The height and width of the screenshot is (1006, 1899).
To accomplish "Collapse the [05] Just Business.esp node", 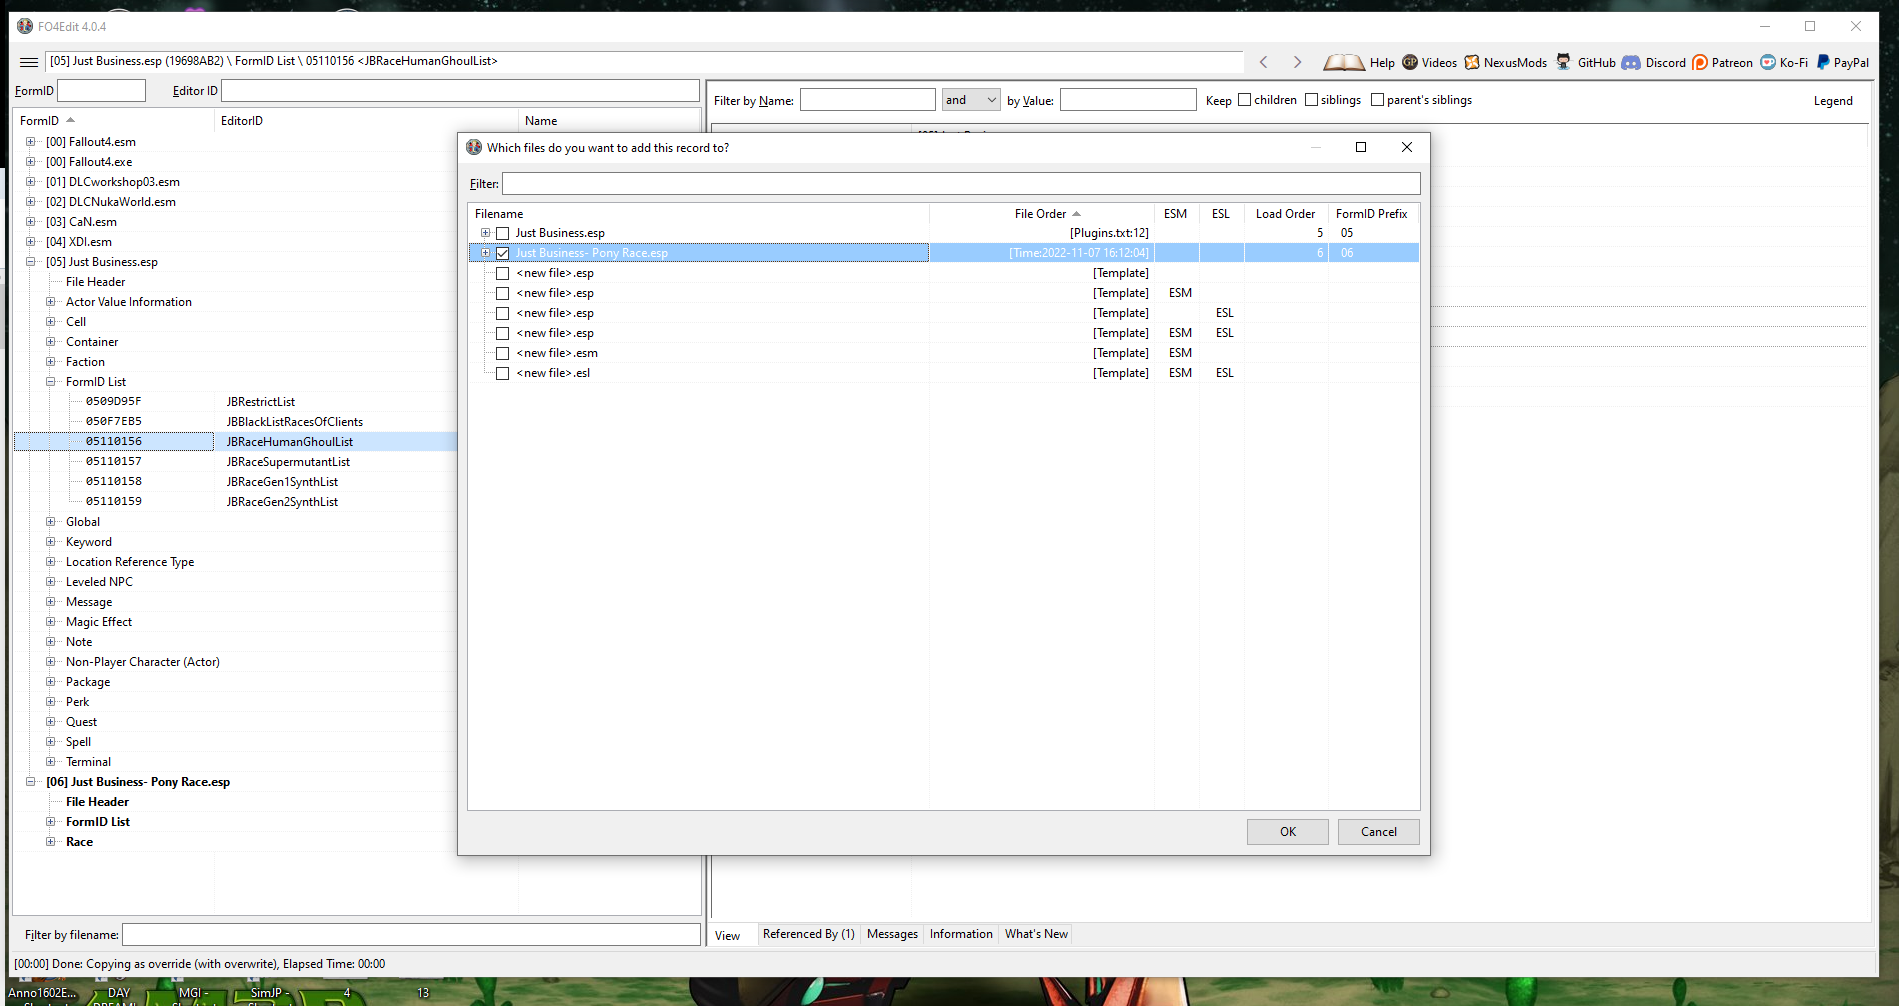I will point(31,262).
